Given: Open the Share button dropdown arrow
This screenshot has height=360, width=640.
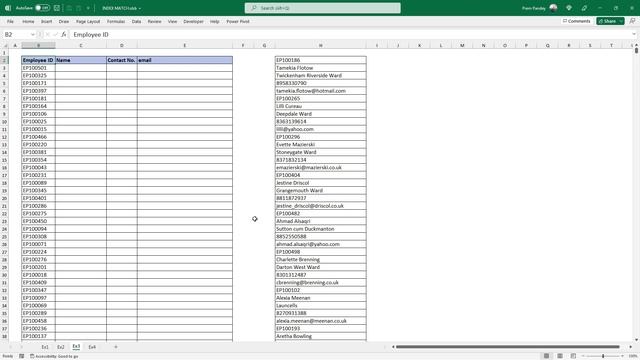Looking at the screenshot, I should pyautogui.click(x=621, y=21).
